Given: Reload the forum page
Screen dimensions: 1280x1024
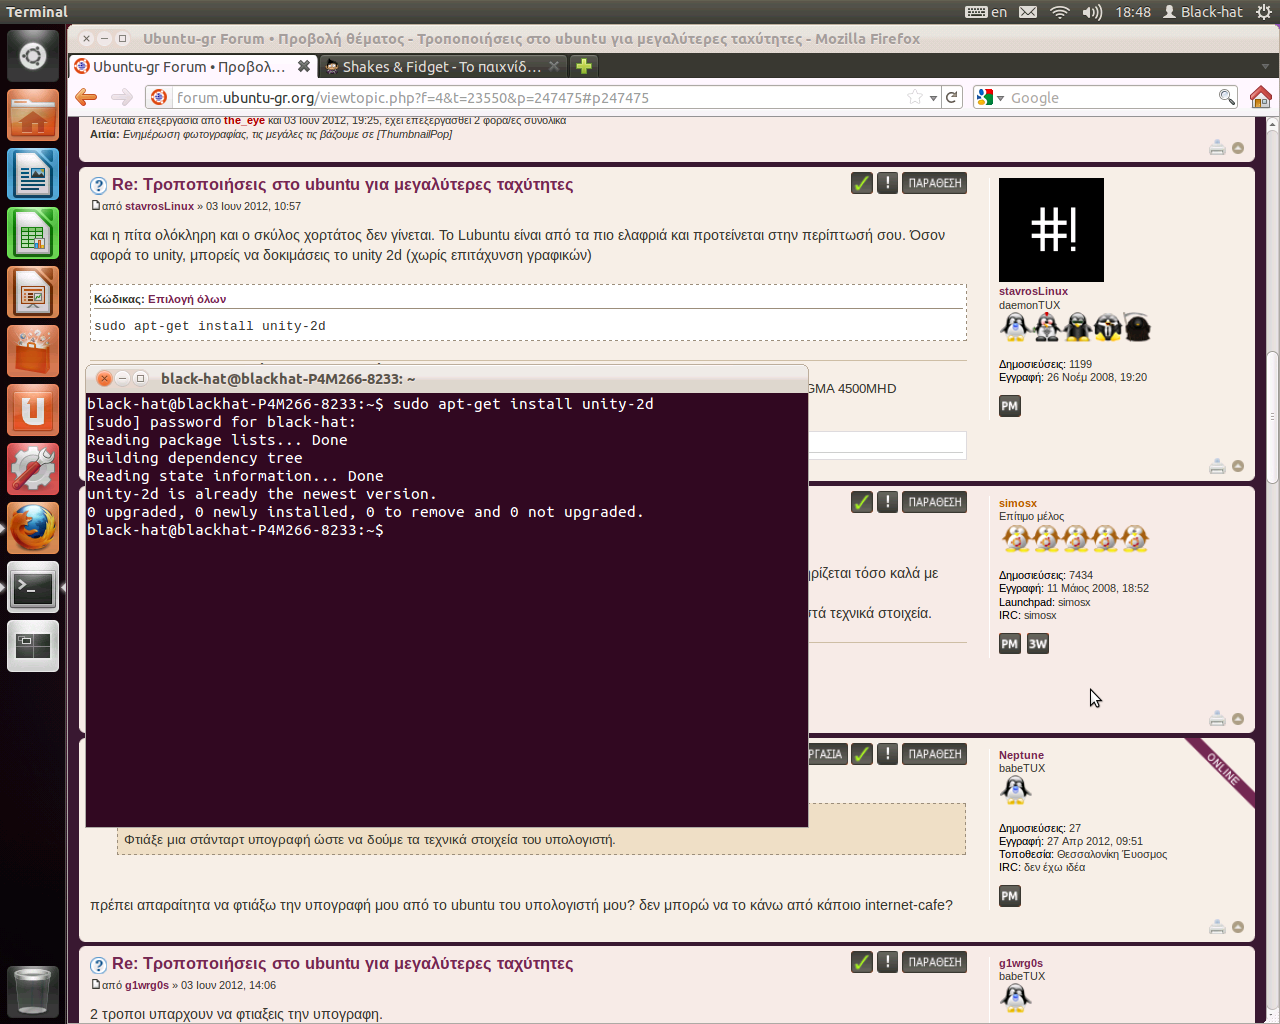Looking at the screenshot, I should pyautogui.click(x=952, y=97).
